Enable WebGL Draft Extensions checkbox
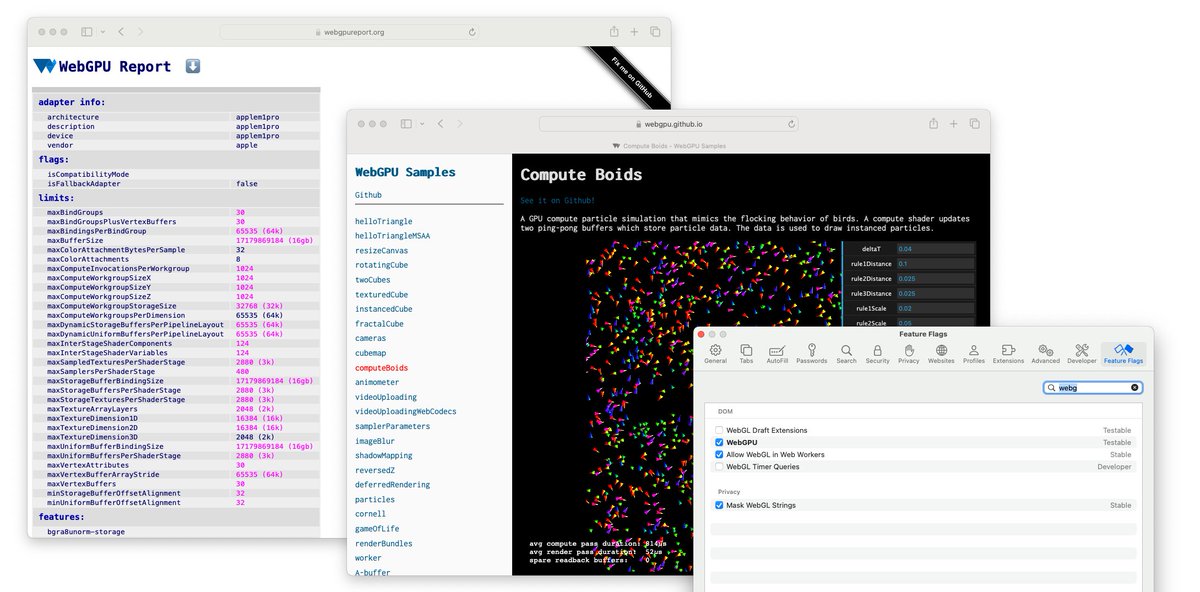This screenshot has width=1200, height=592. [x=719, y=430]
